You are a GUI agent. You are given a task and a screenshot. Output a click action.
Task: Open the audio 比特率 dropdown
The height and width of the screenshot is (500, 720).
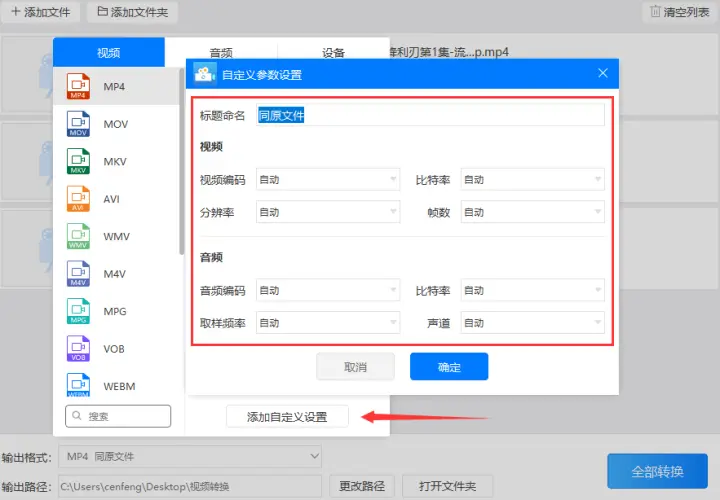point(533,290)
